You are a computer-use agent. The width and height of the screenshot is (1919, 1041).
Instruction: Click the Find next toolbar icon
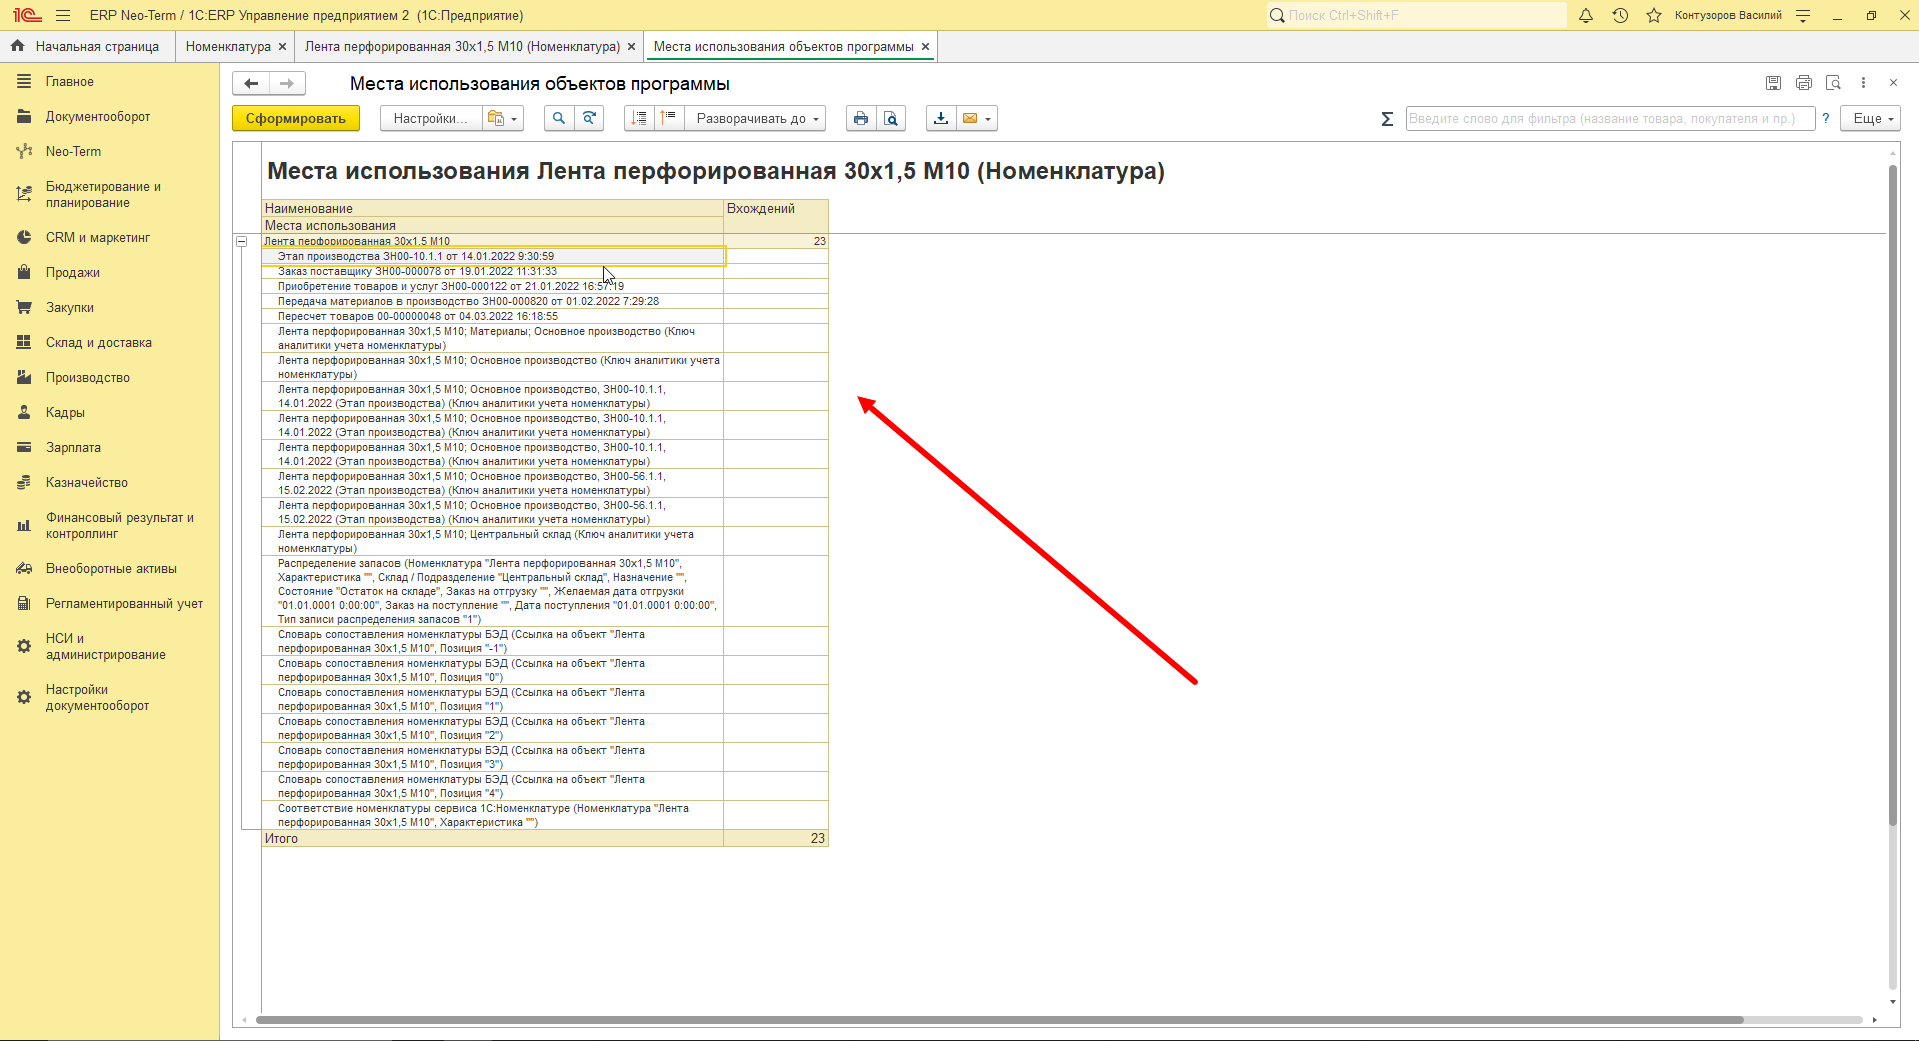click(x=590, y=119)
